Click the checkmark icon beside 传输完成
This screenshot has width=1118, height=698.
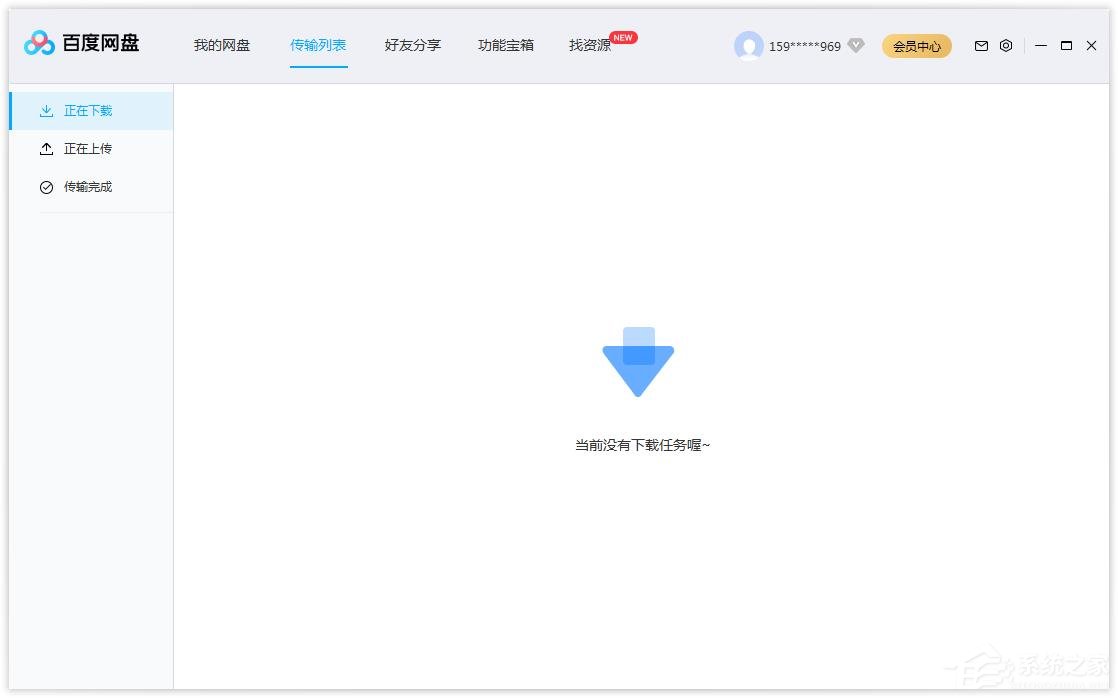pos(46,186)
